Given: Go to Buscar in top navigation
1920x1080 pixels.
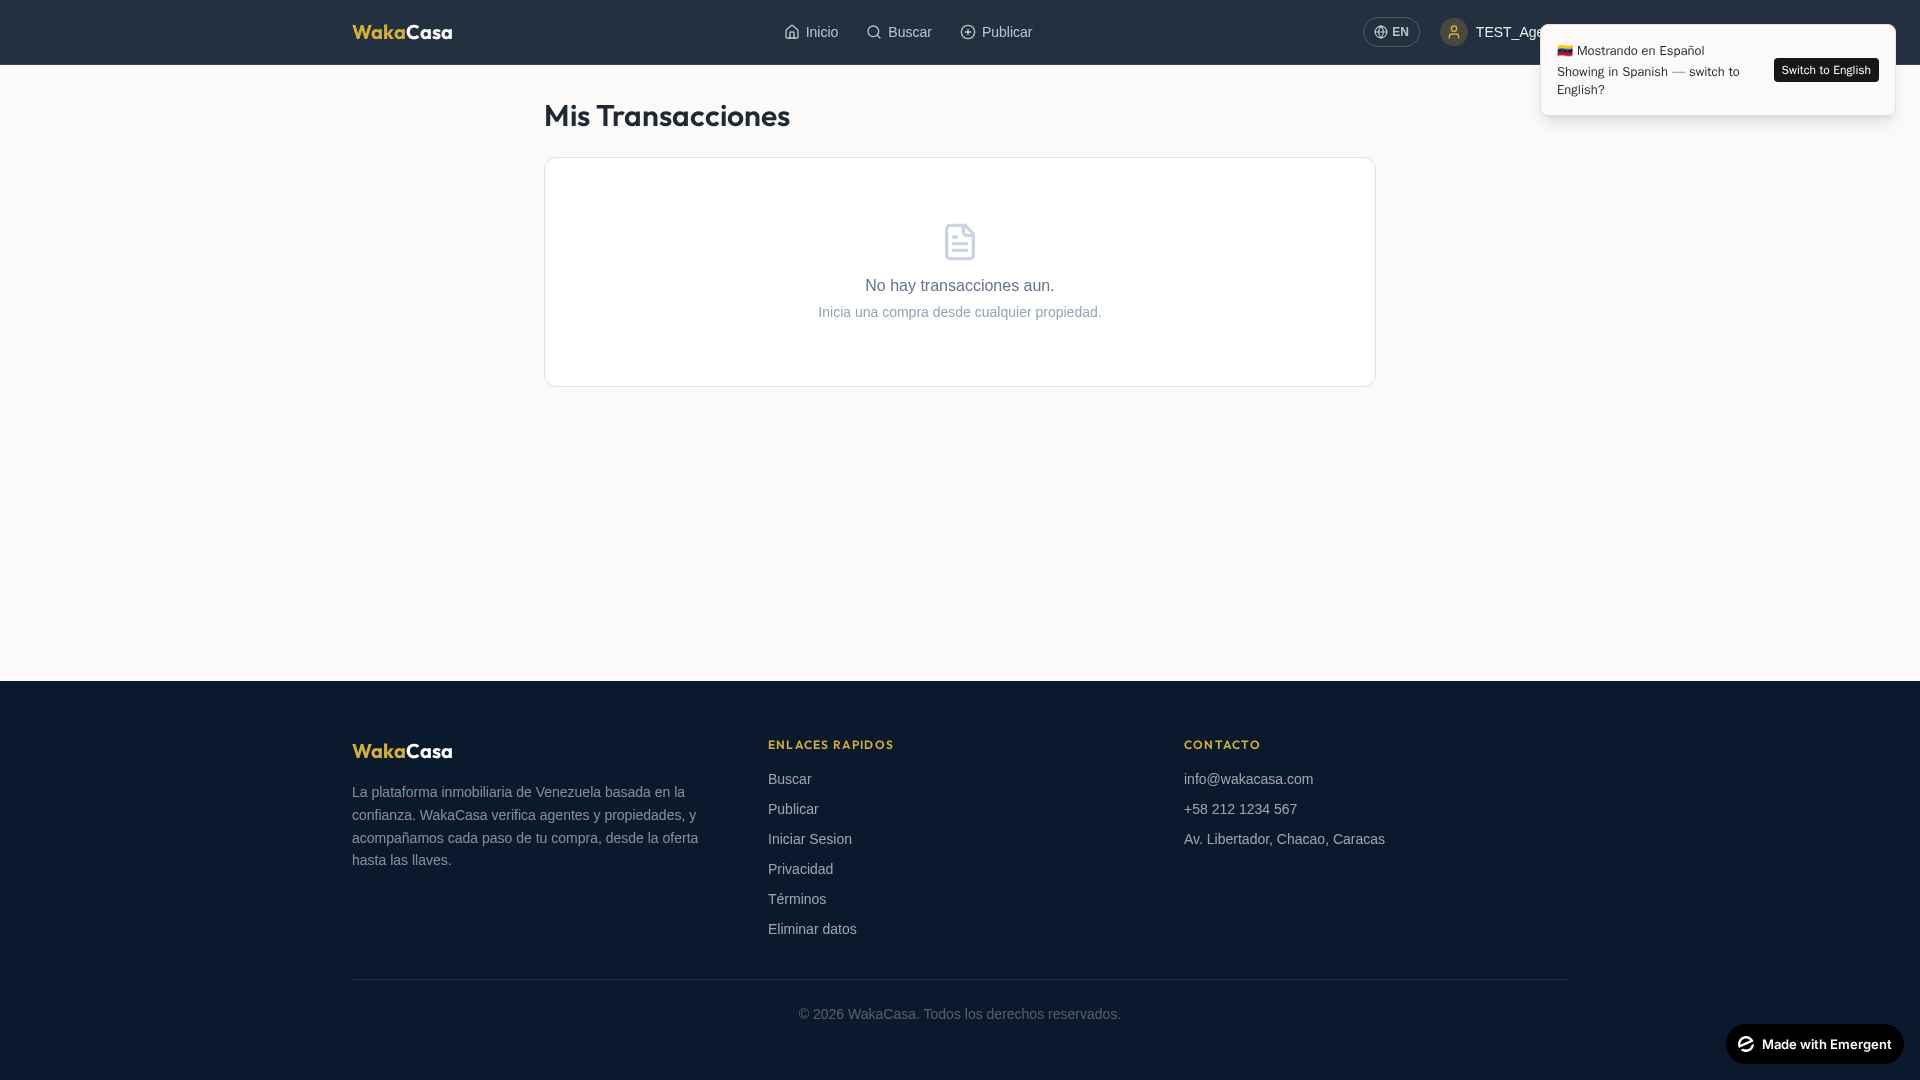Looking at the screenshot, I should 899,32.
